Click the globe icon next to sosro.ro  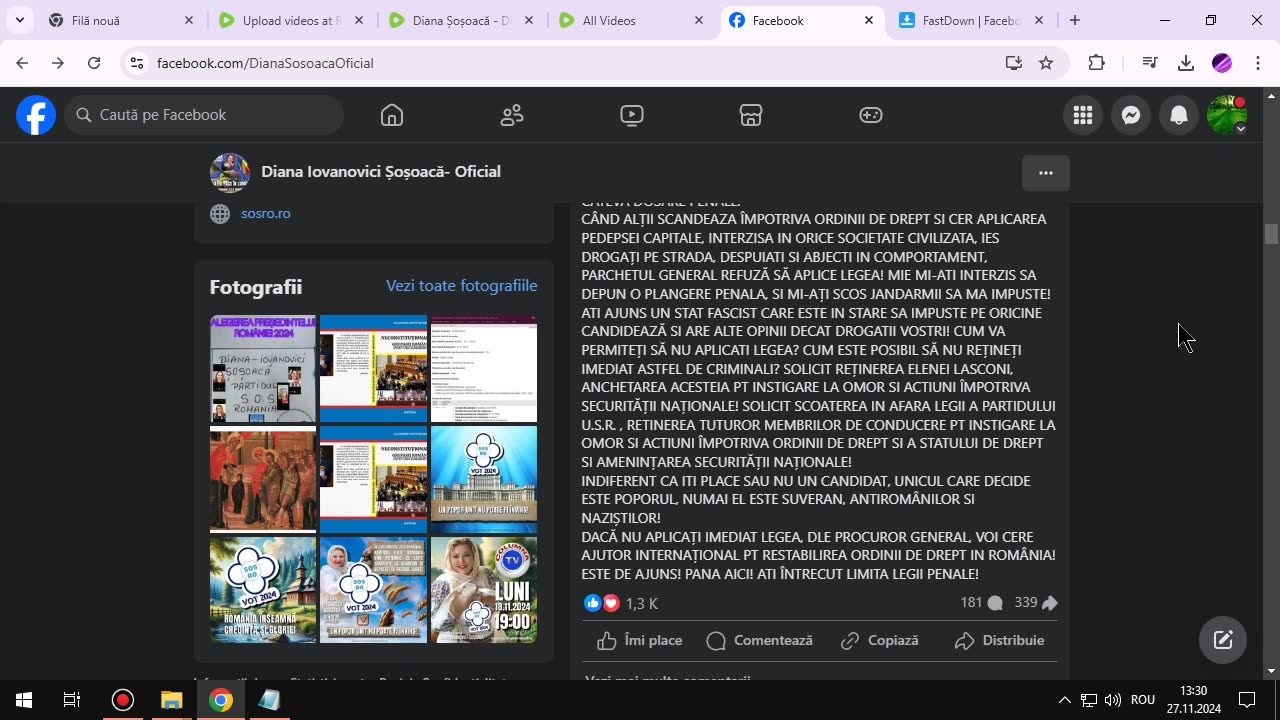coord(220,213)
